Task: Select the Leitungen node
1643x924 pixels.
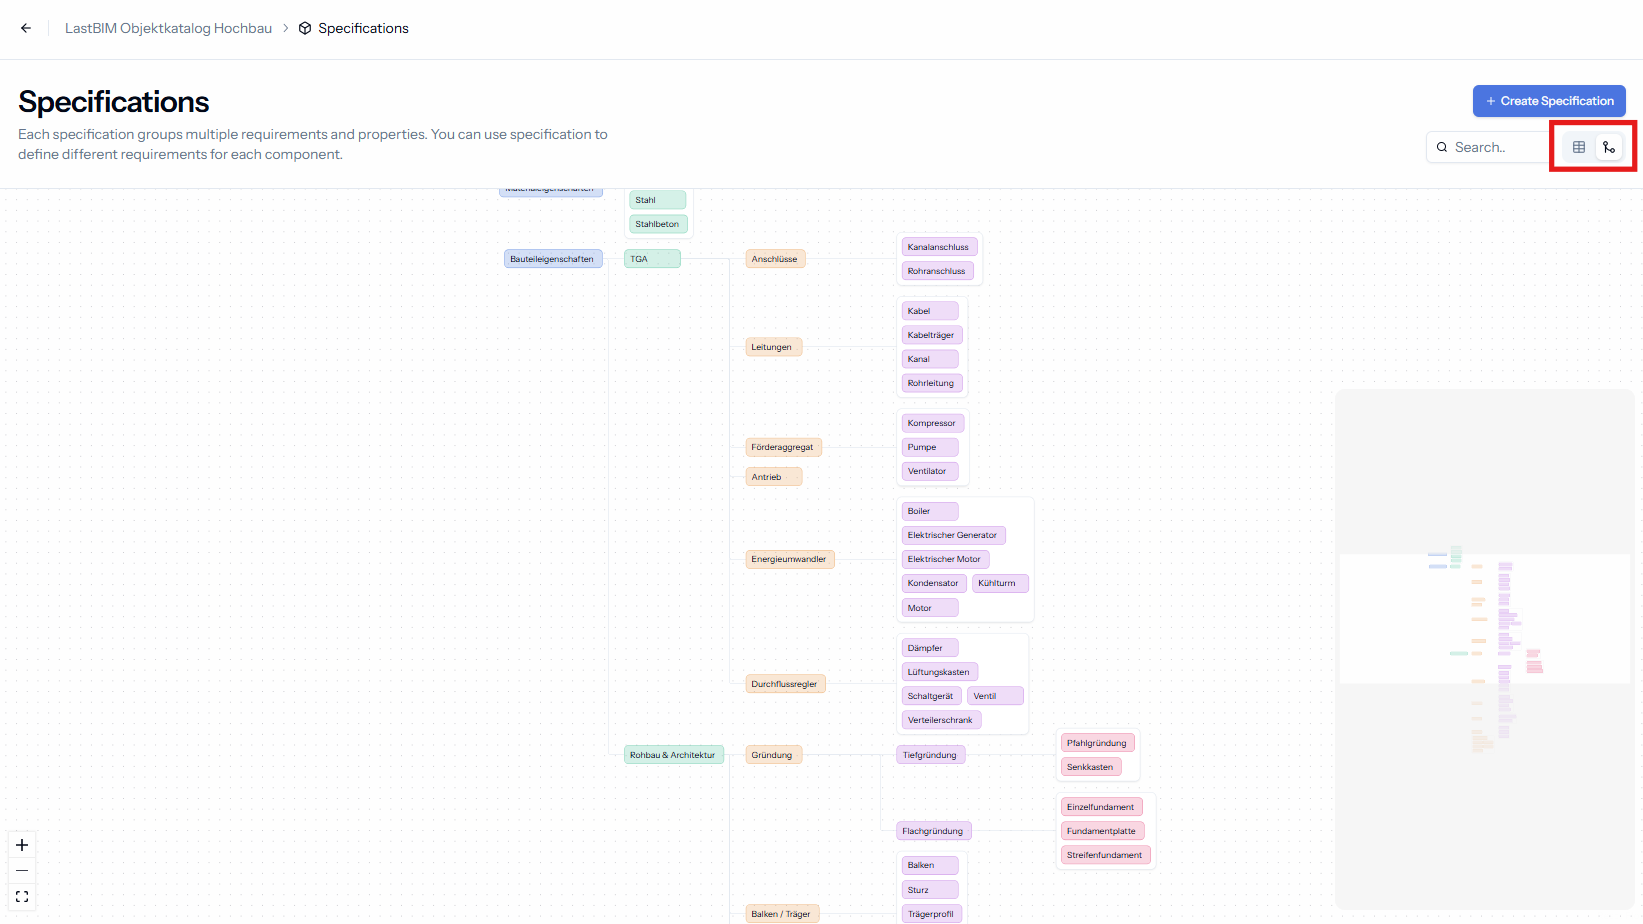Action: click(773, 347)
